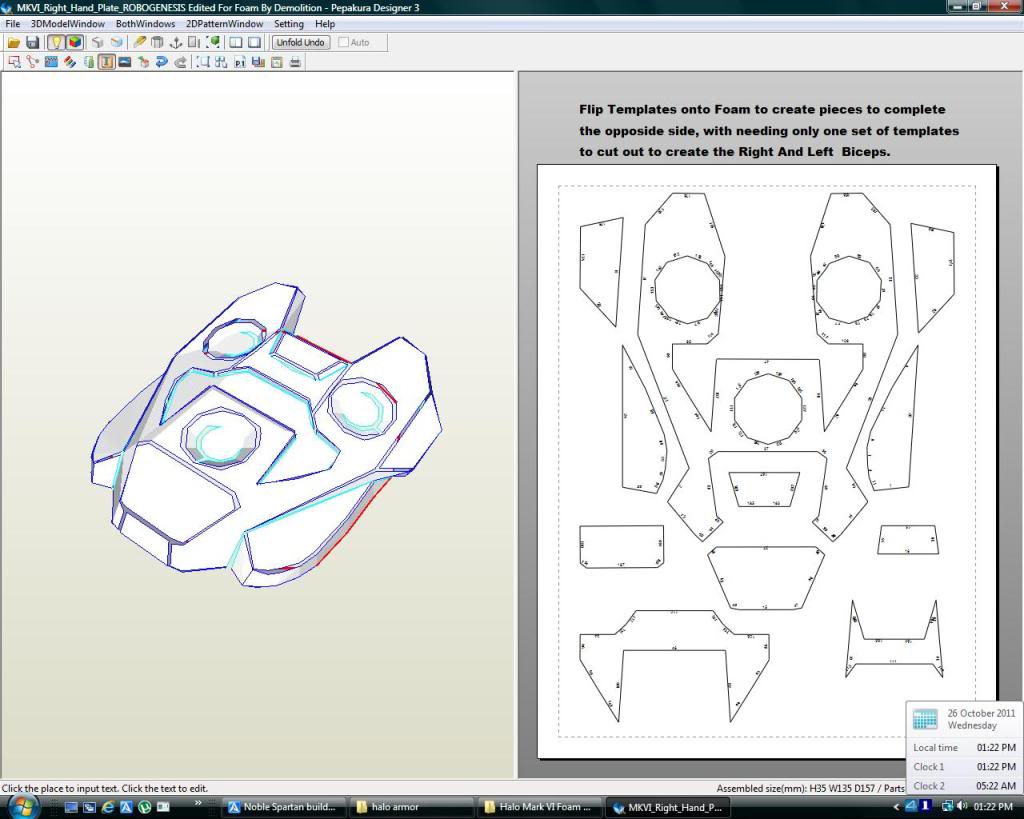Click the octagon hole in the center template piece

(767, 408)
